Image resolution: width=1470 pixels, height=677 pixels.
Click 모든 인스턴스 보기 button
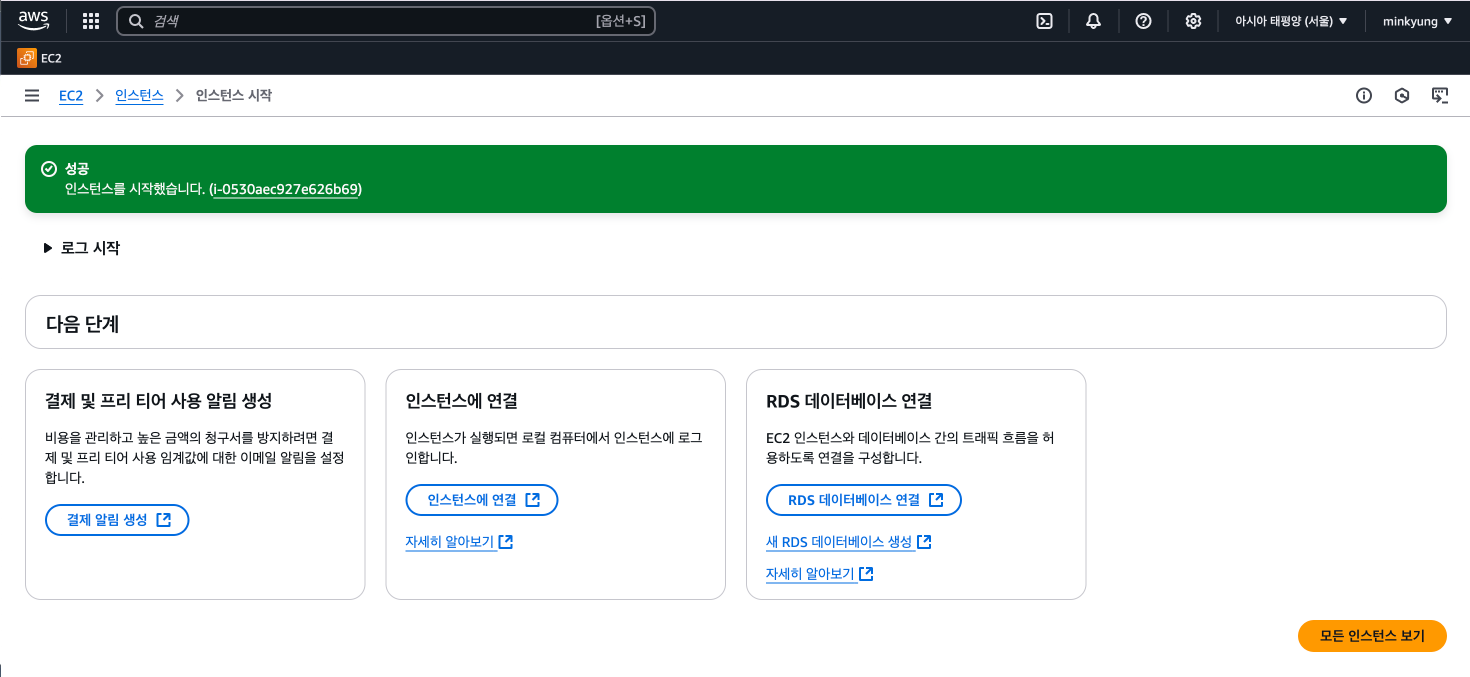(1372, 636)
